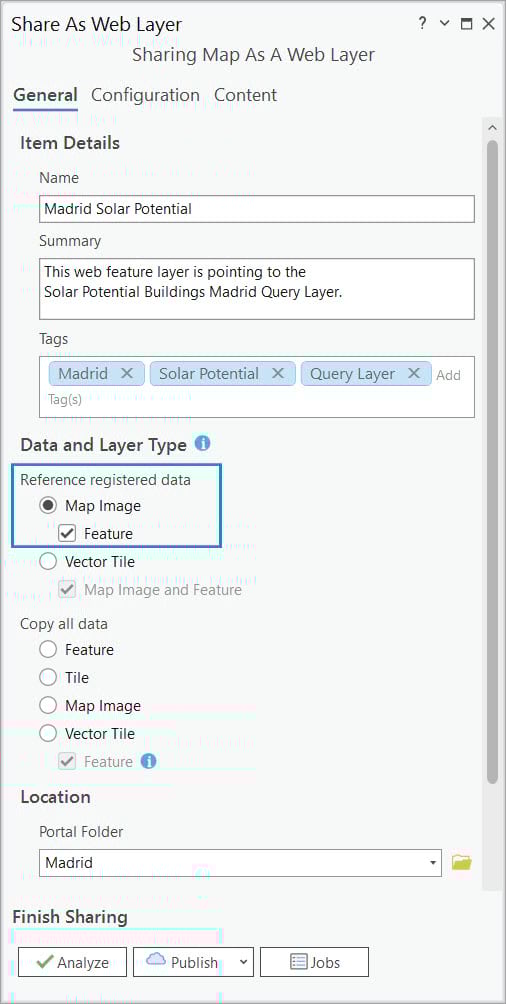Switch to the Content tab
506x1004 pixels.
(x=245, y=95)
